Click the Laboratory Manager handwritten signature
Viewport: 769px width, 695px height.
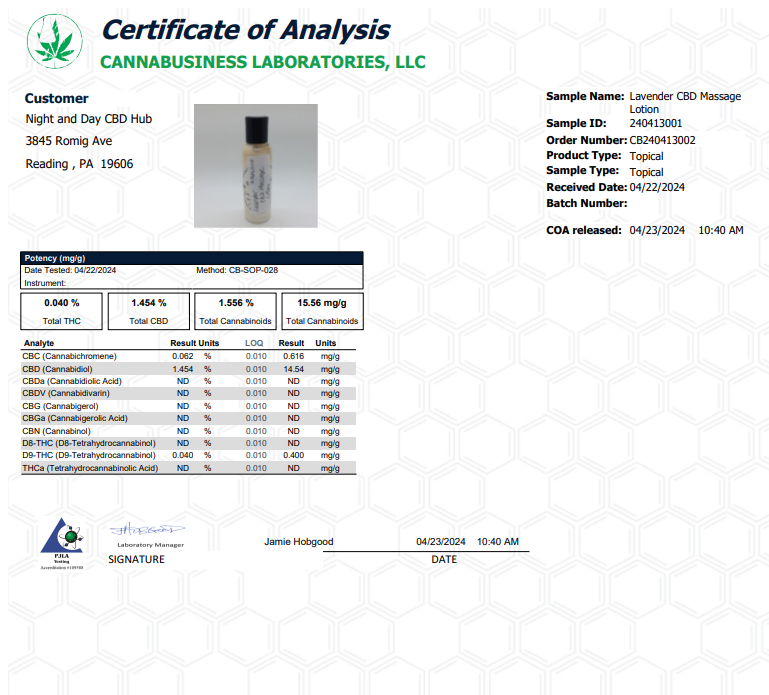click(148, 529)
